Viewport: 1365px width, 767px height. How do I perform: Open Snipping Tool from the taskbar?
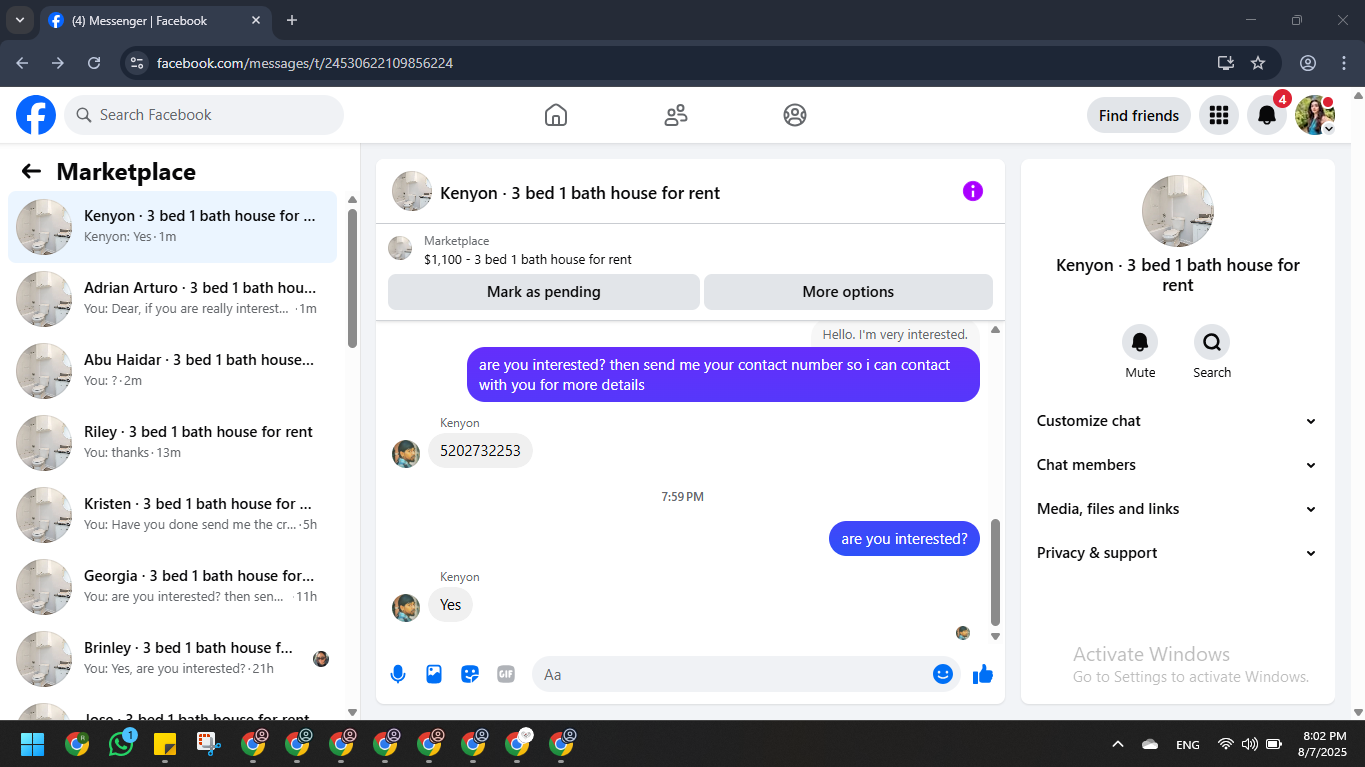pos(208,744)
